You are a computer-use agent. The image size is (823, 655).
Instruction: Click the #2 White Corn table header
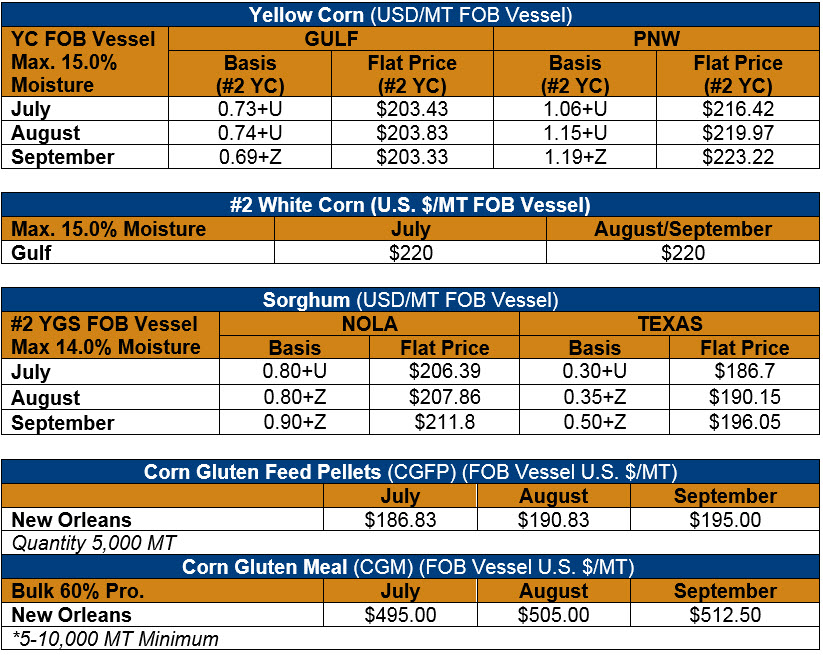[410, 205]
